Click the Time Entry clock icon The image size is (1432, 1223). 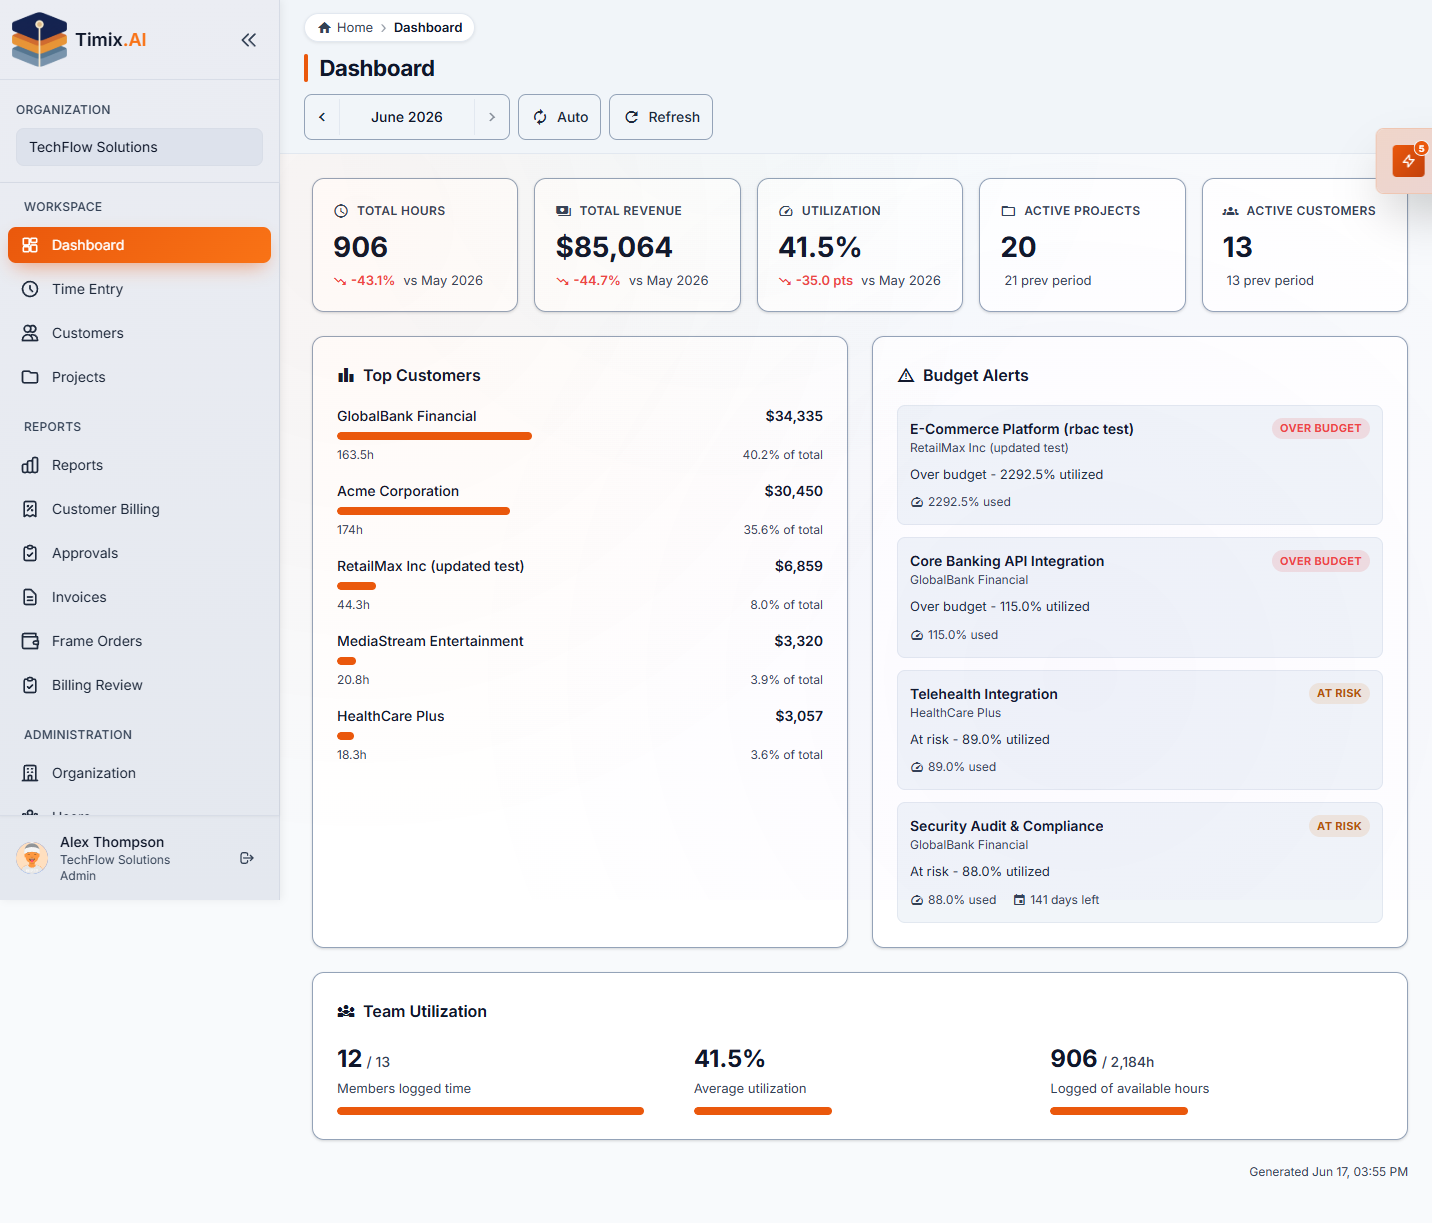[30, 289]
